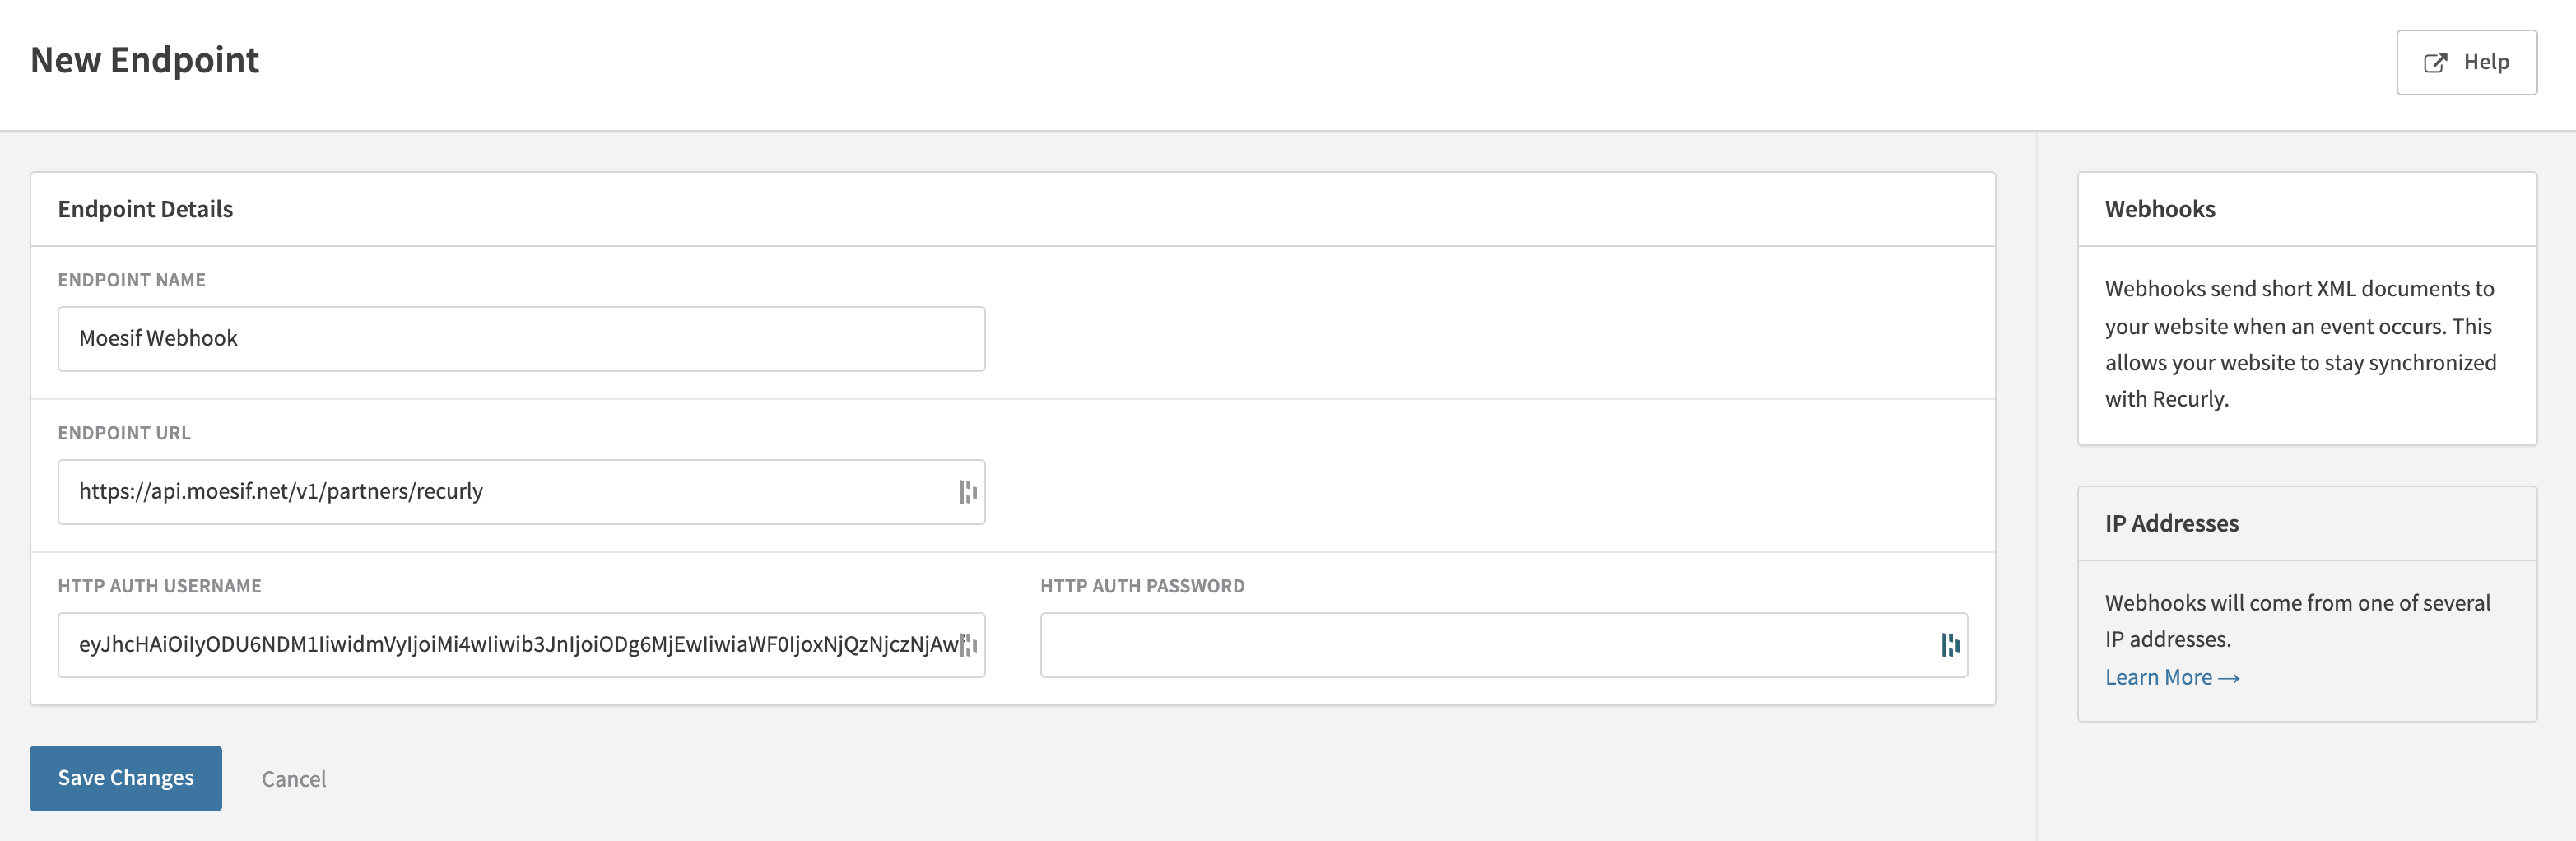Select the HTTP Auth Username field

(x=500, y=645)
